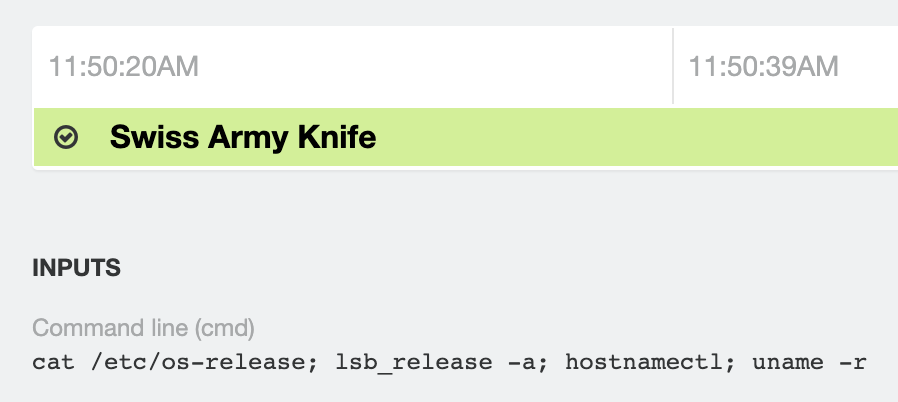Click the 'cat' word in the command
This screenshot has width=898, height=402.
[x=53, y=362]
